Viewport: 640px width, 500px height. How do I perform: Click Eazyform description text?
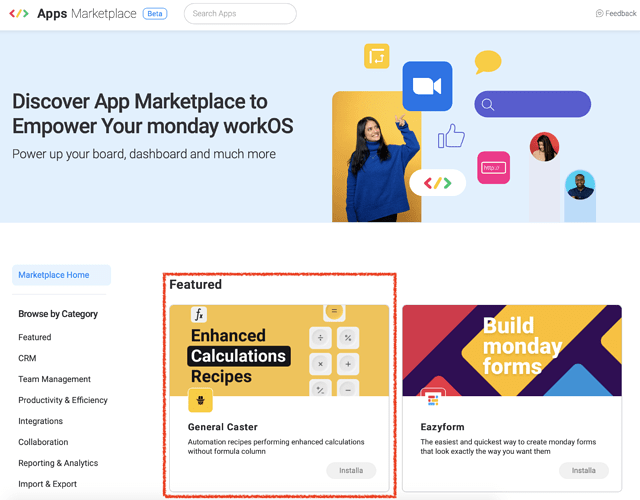508,447
